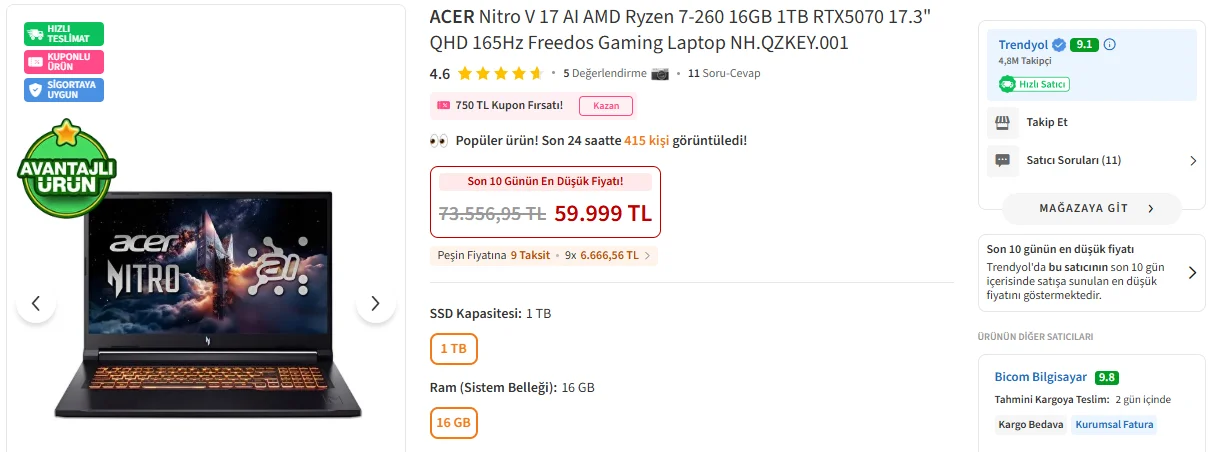
Task: Click the Avantajlı Ürün star badge
Action: coord(67,170)
